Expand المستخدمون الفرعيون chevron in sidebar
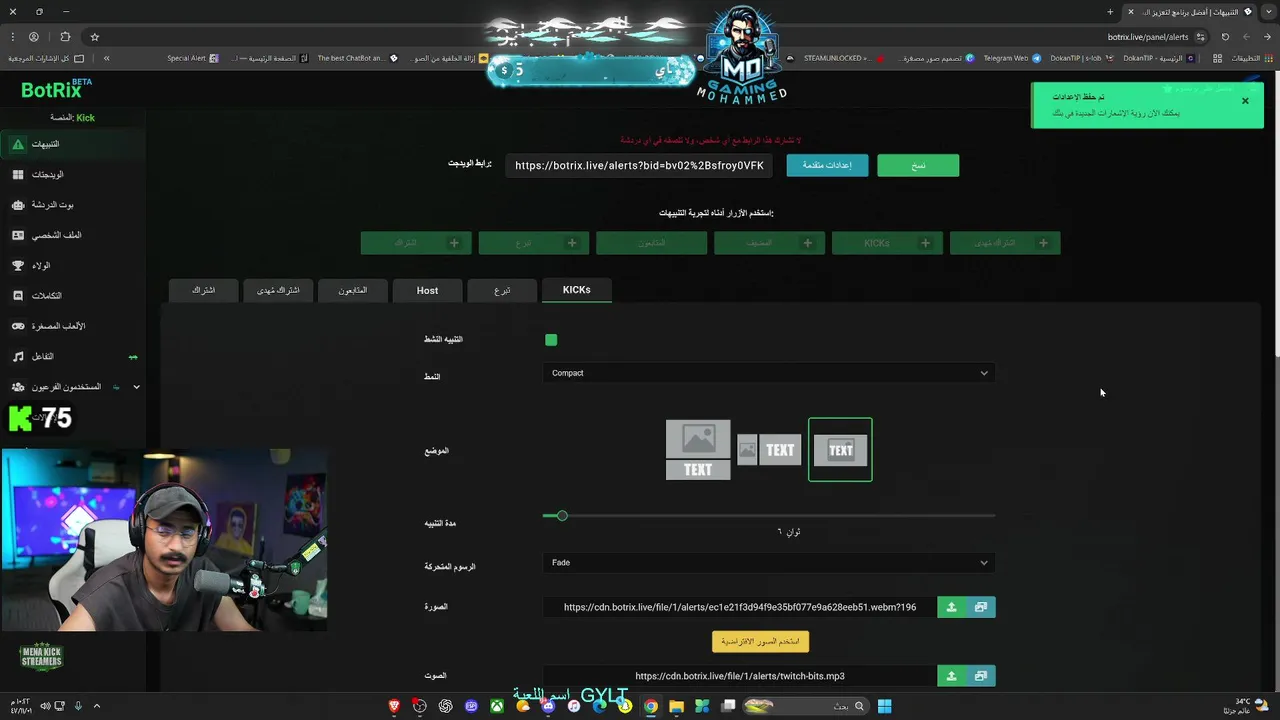Screen dimensions: 1280x720 click(136, 387)
